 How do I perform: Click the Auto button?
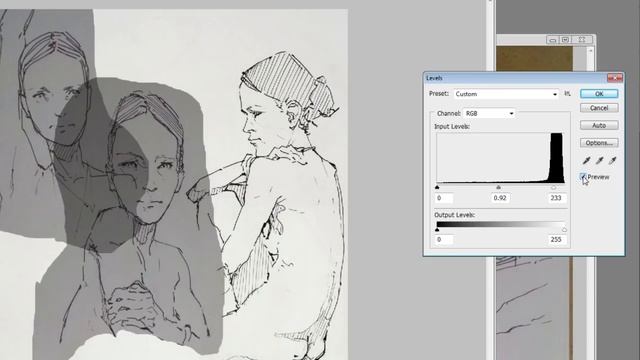pos(599,125)
